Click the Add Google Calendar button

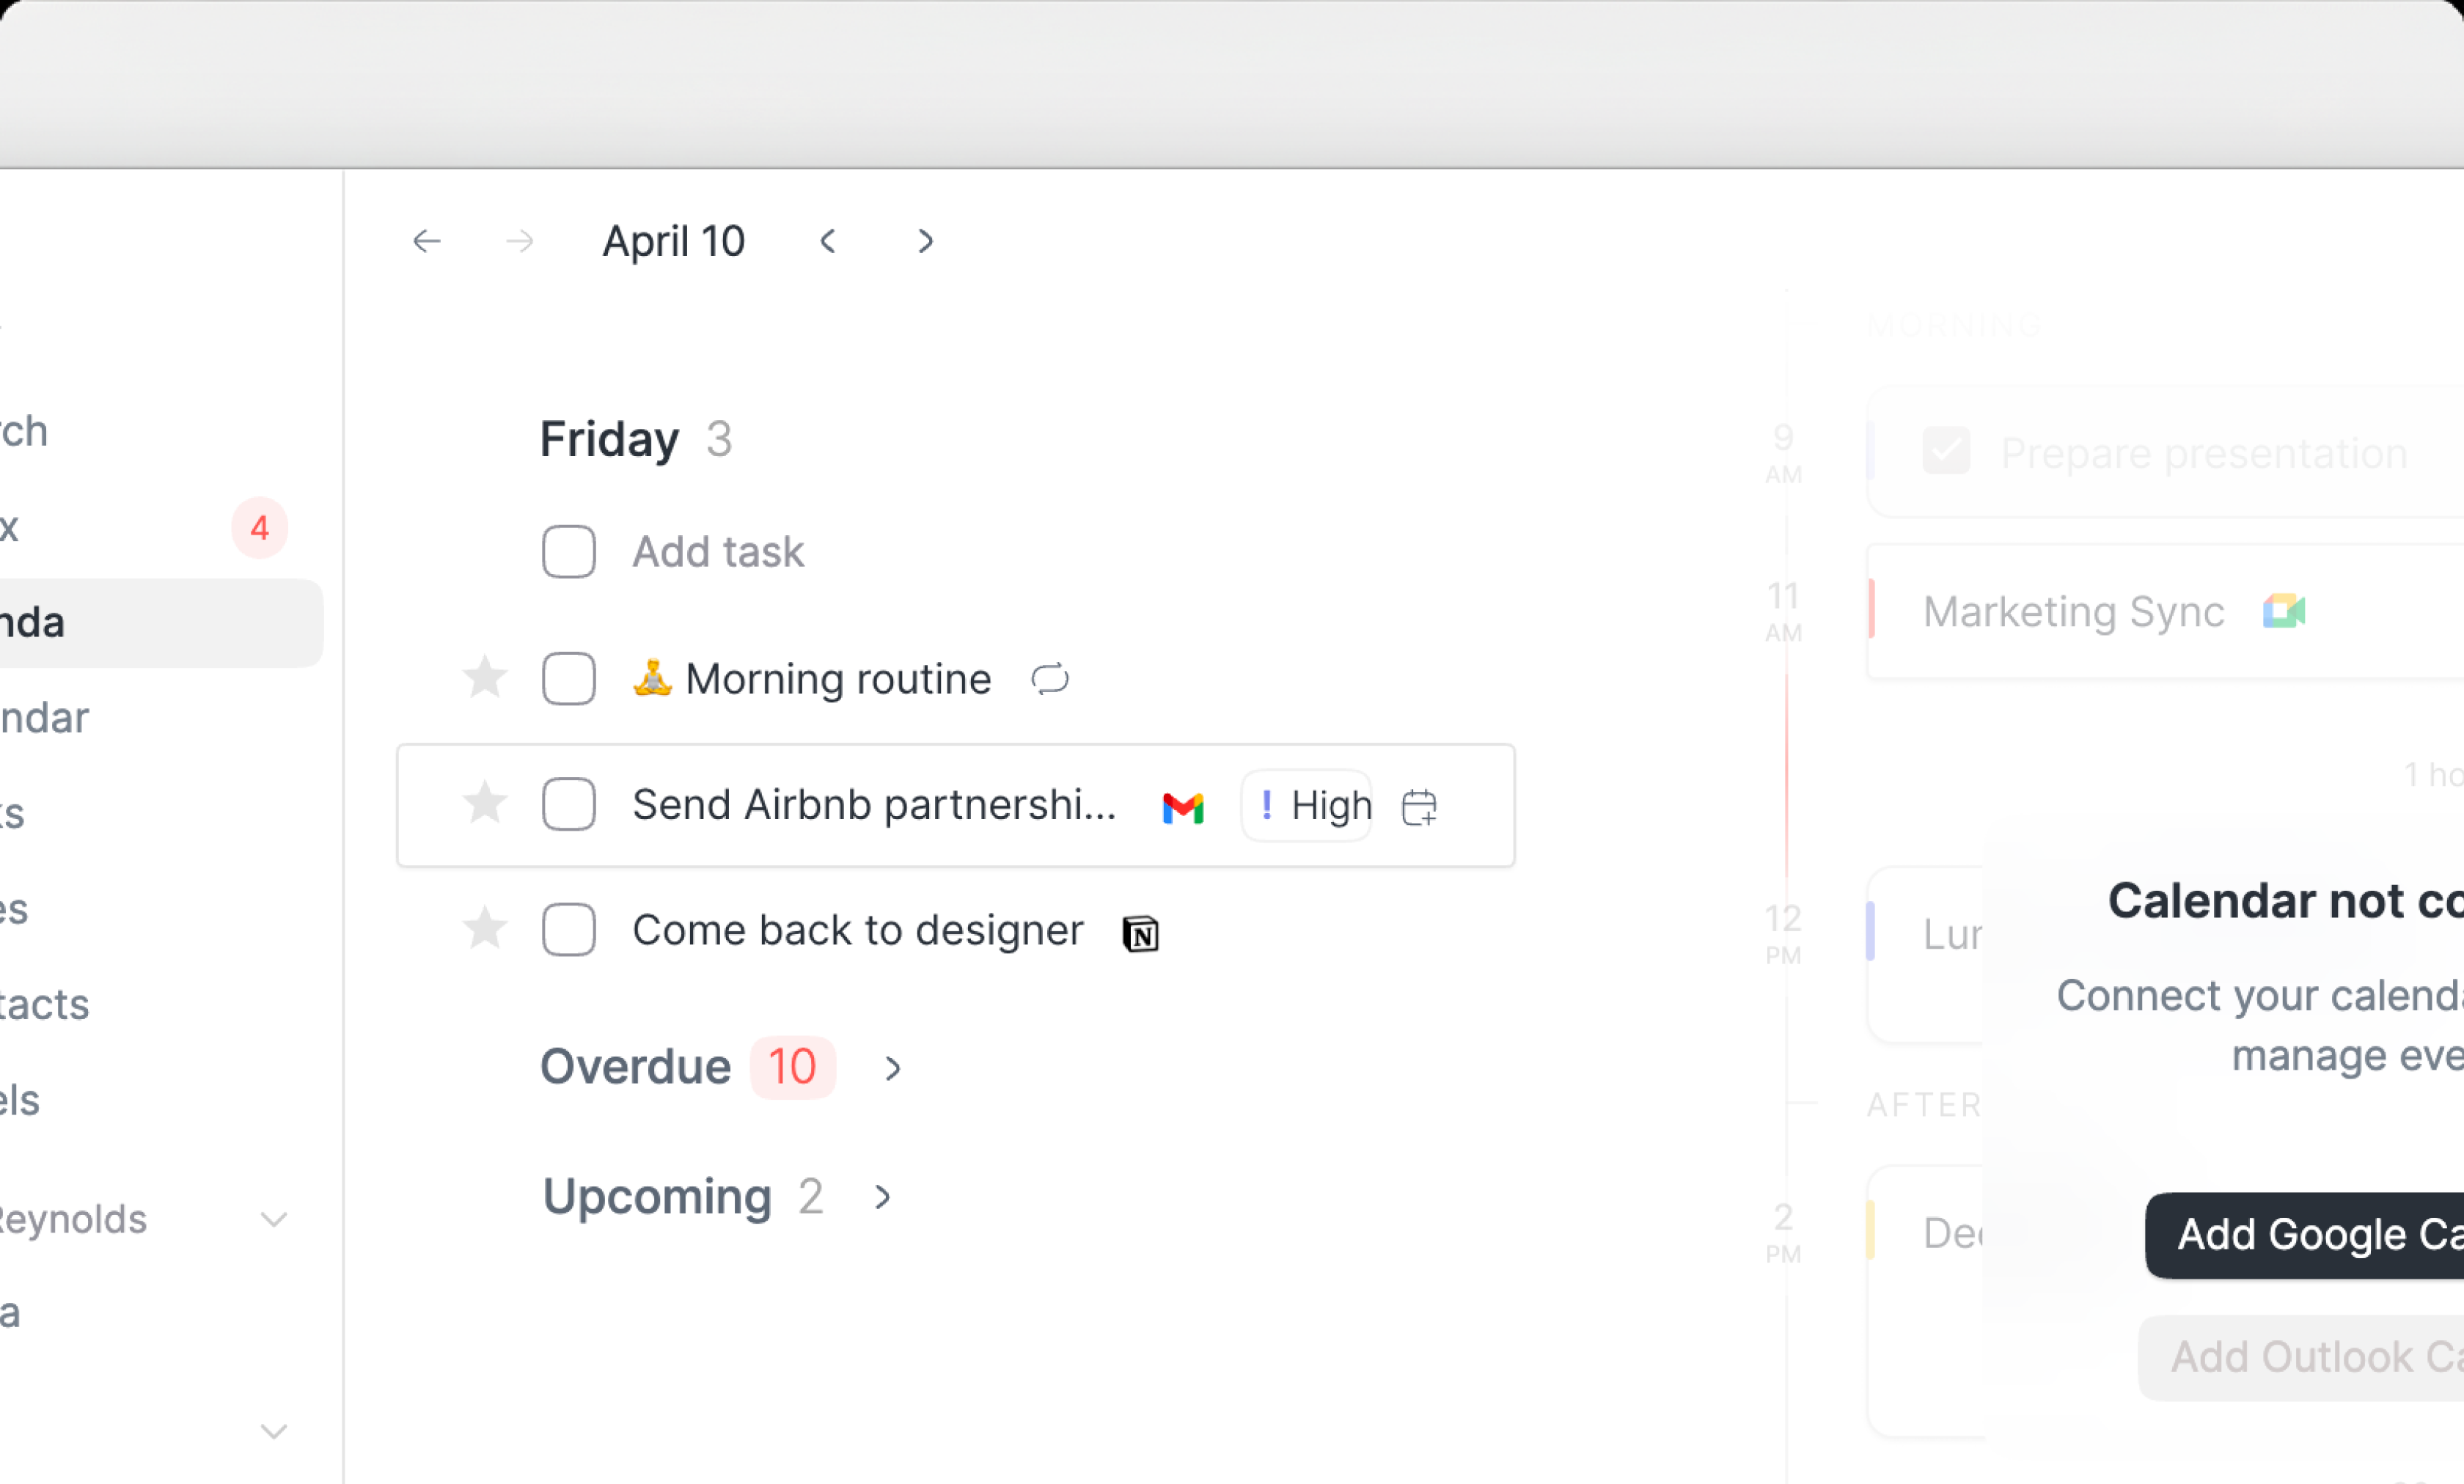tap(2304, 1236)
